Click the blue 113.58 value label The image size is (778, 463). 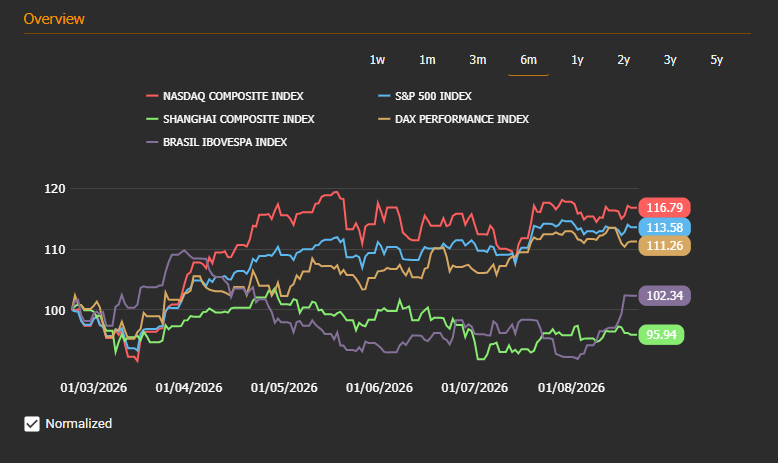coord(664,228)
